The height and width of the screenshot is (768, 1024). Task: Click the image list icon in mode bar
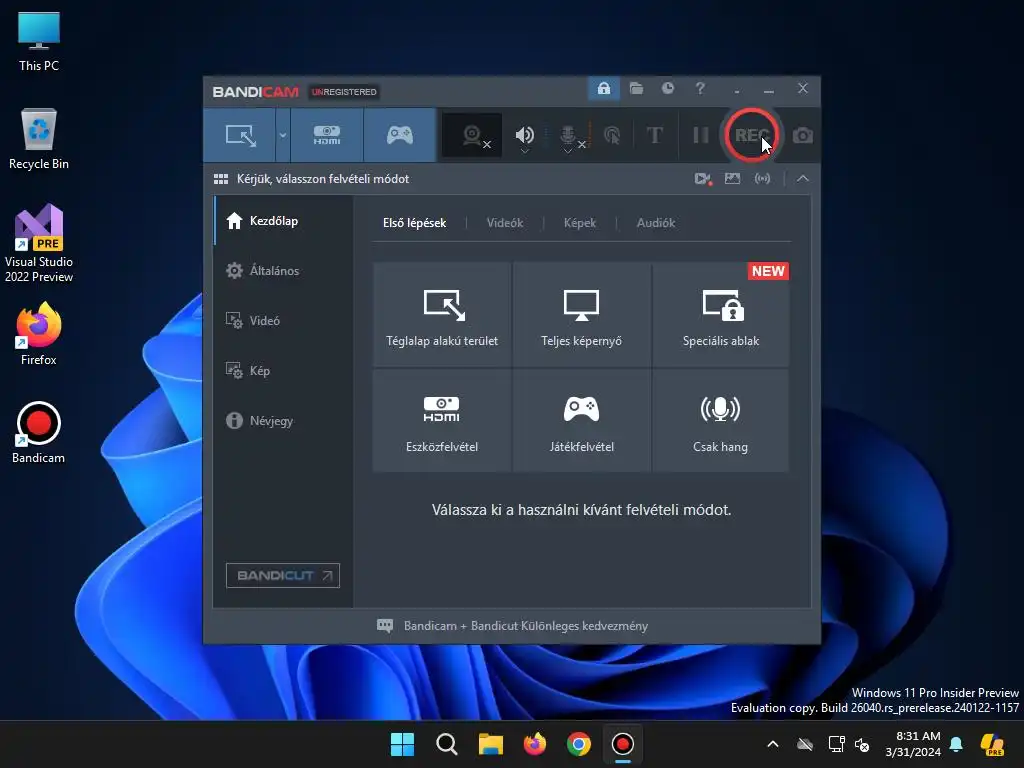click(732, 178)
